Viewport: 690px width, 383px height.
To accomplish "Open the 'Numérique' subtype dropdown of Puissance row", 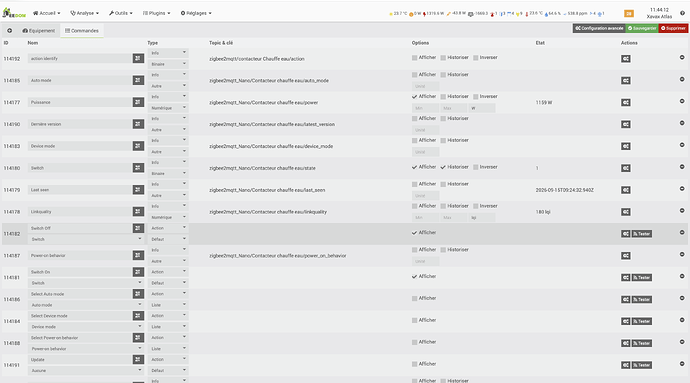I will 168,108.
